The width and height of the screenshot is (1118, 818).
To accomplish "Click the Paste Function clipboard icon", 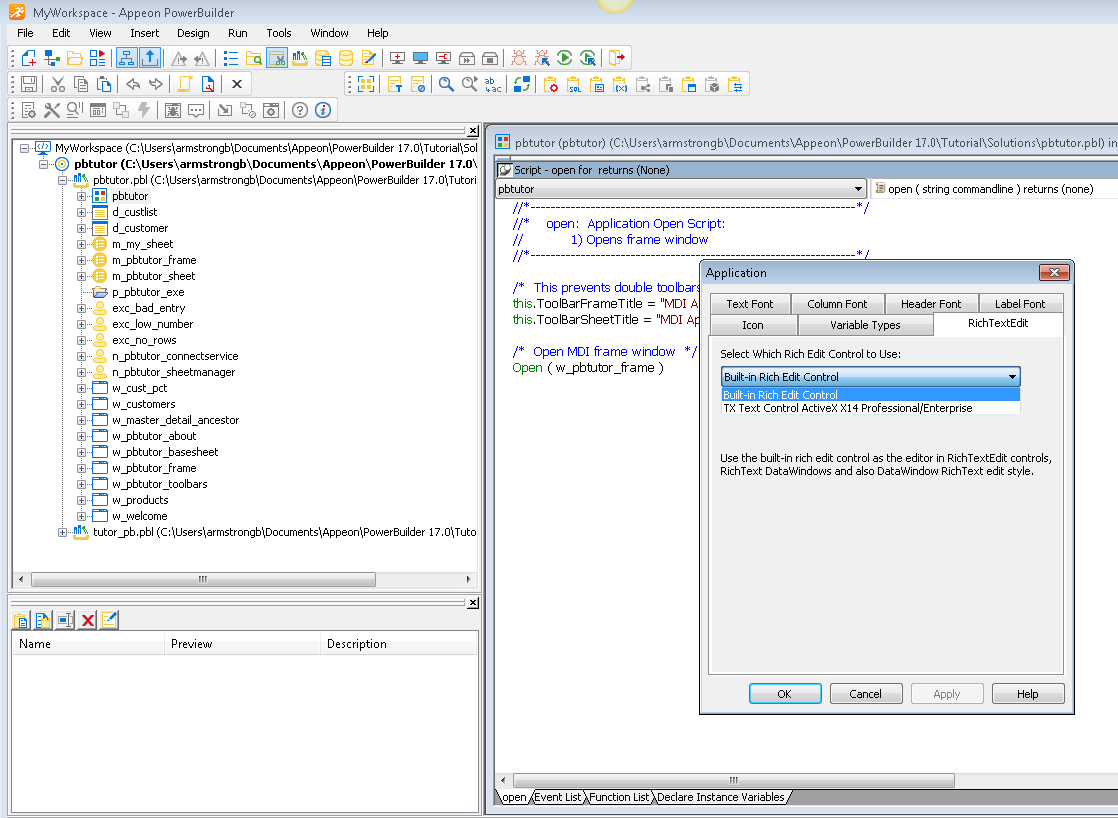I will 620,84.
